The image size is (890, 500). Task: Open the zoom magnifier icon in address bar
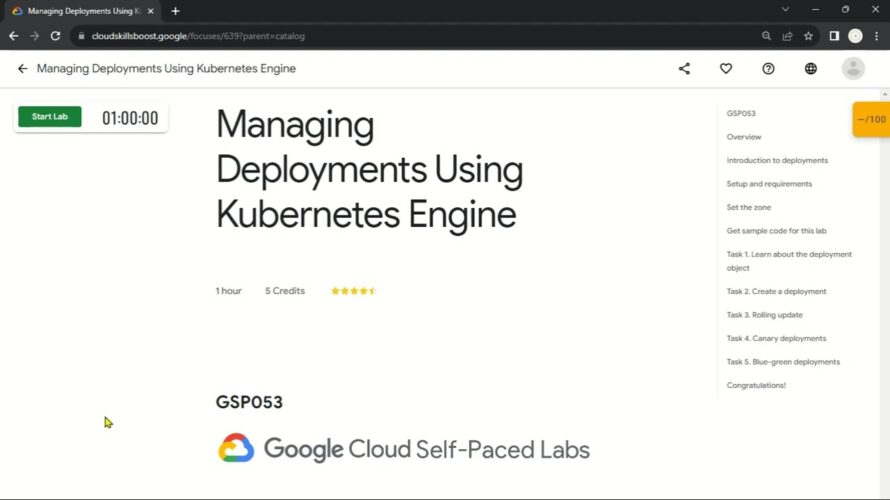766,36
